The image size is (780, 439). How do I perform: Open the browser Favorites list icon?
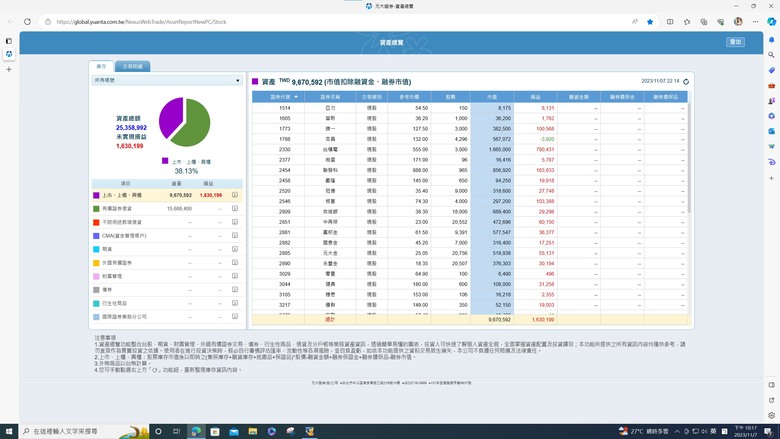pos(687,22)
